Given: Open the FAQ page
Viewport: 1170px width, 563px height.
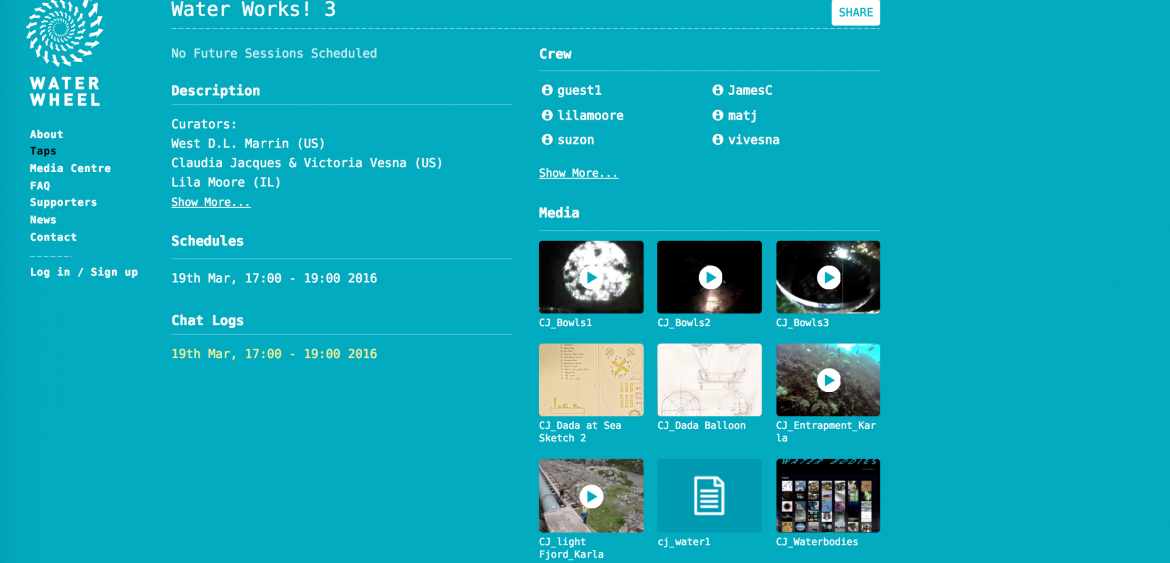Looking at the screenshot, I should (40, 186).
